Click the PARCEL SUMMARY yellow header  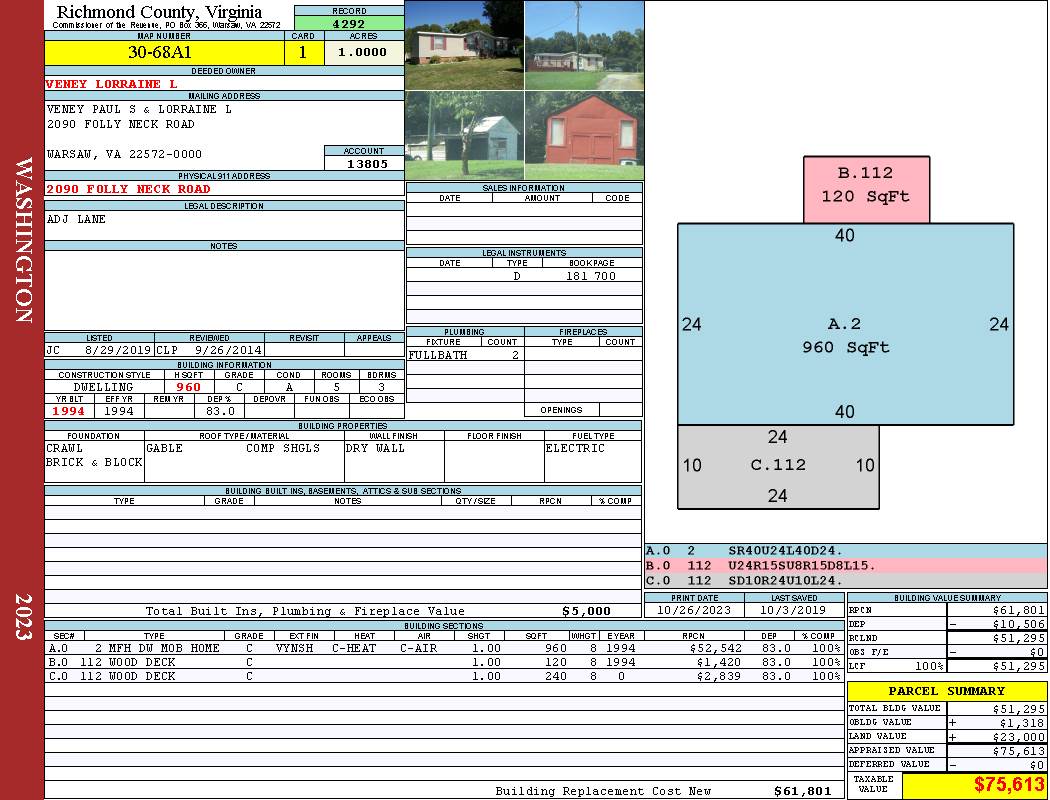coord(947,691)
